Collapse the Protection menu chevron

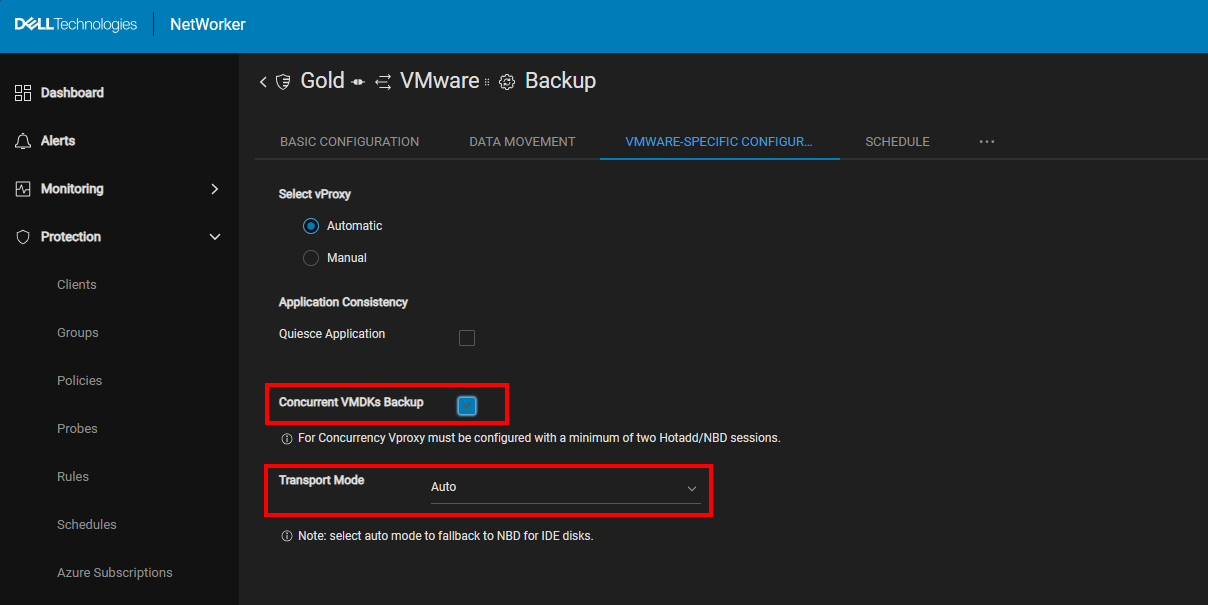[214, 237]
